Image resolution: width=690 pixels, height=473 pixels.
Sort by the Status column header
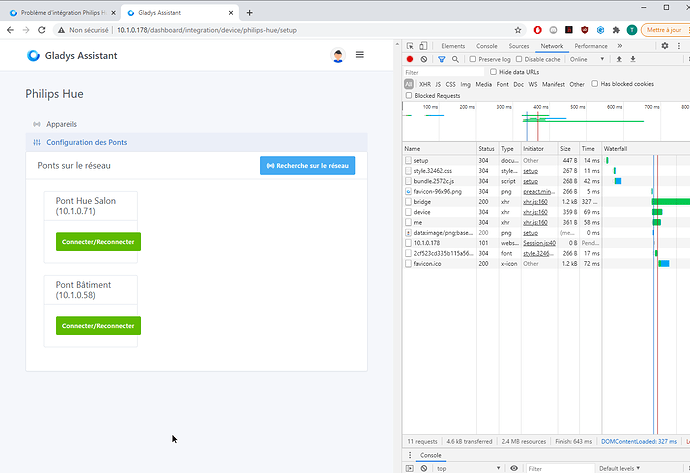tap(488, 149)
